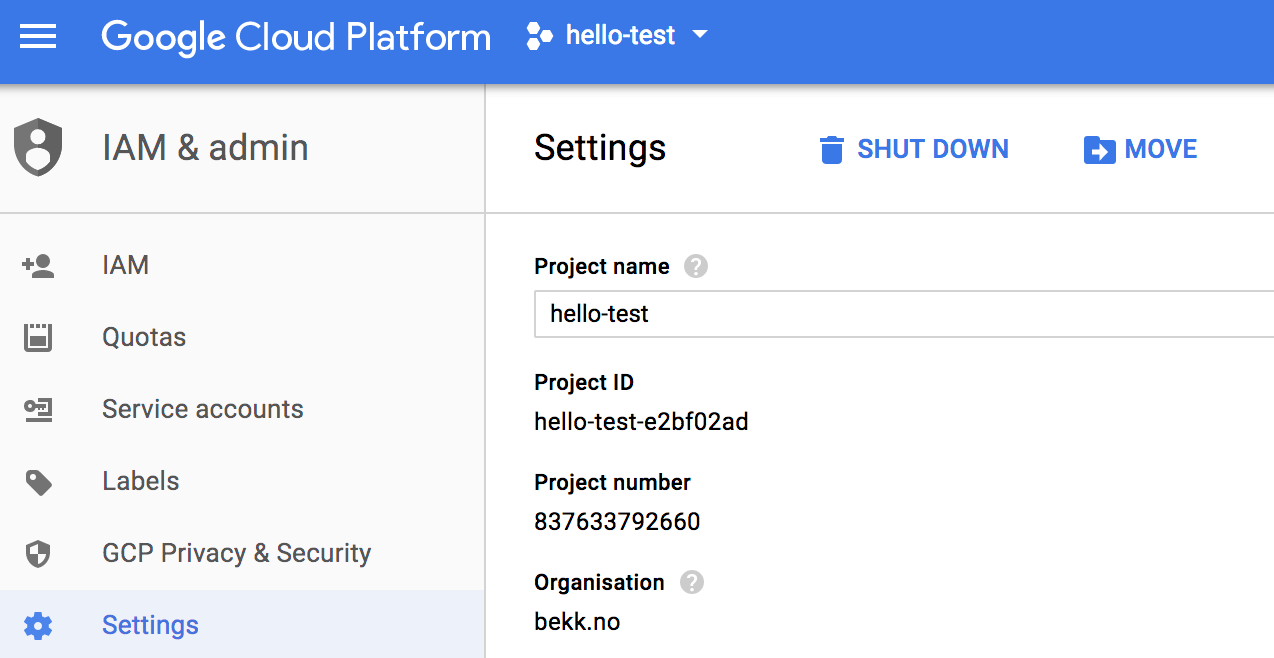Click the Labels tag icon

click(x=38, y=482)
